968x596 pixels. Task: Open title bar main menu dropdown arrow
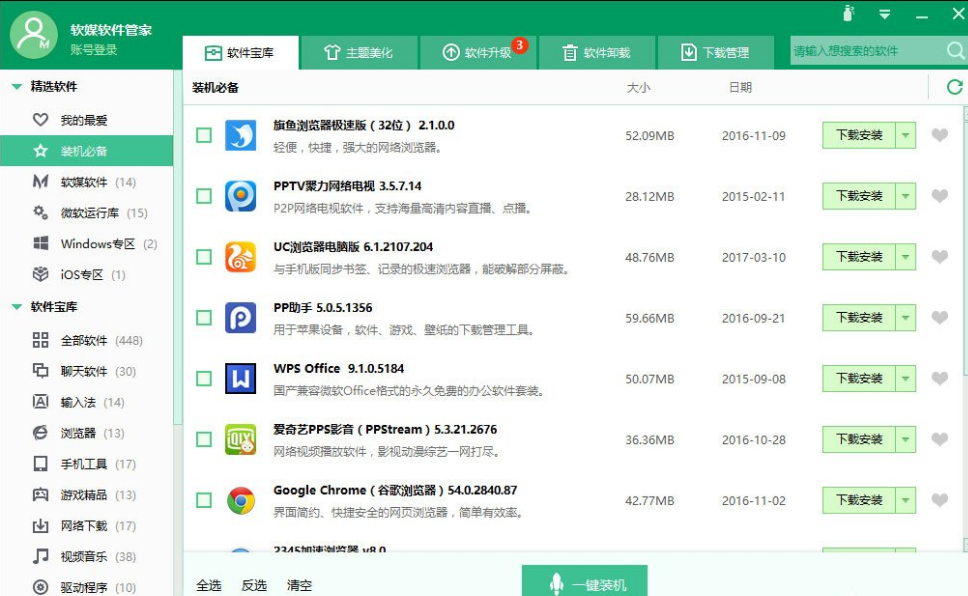pos(885,14)
